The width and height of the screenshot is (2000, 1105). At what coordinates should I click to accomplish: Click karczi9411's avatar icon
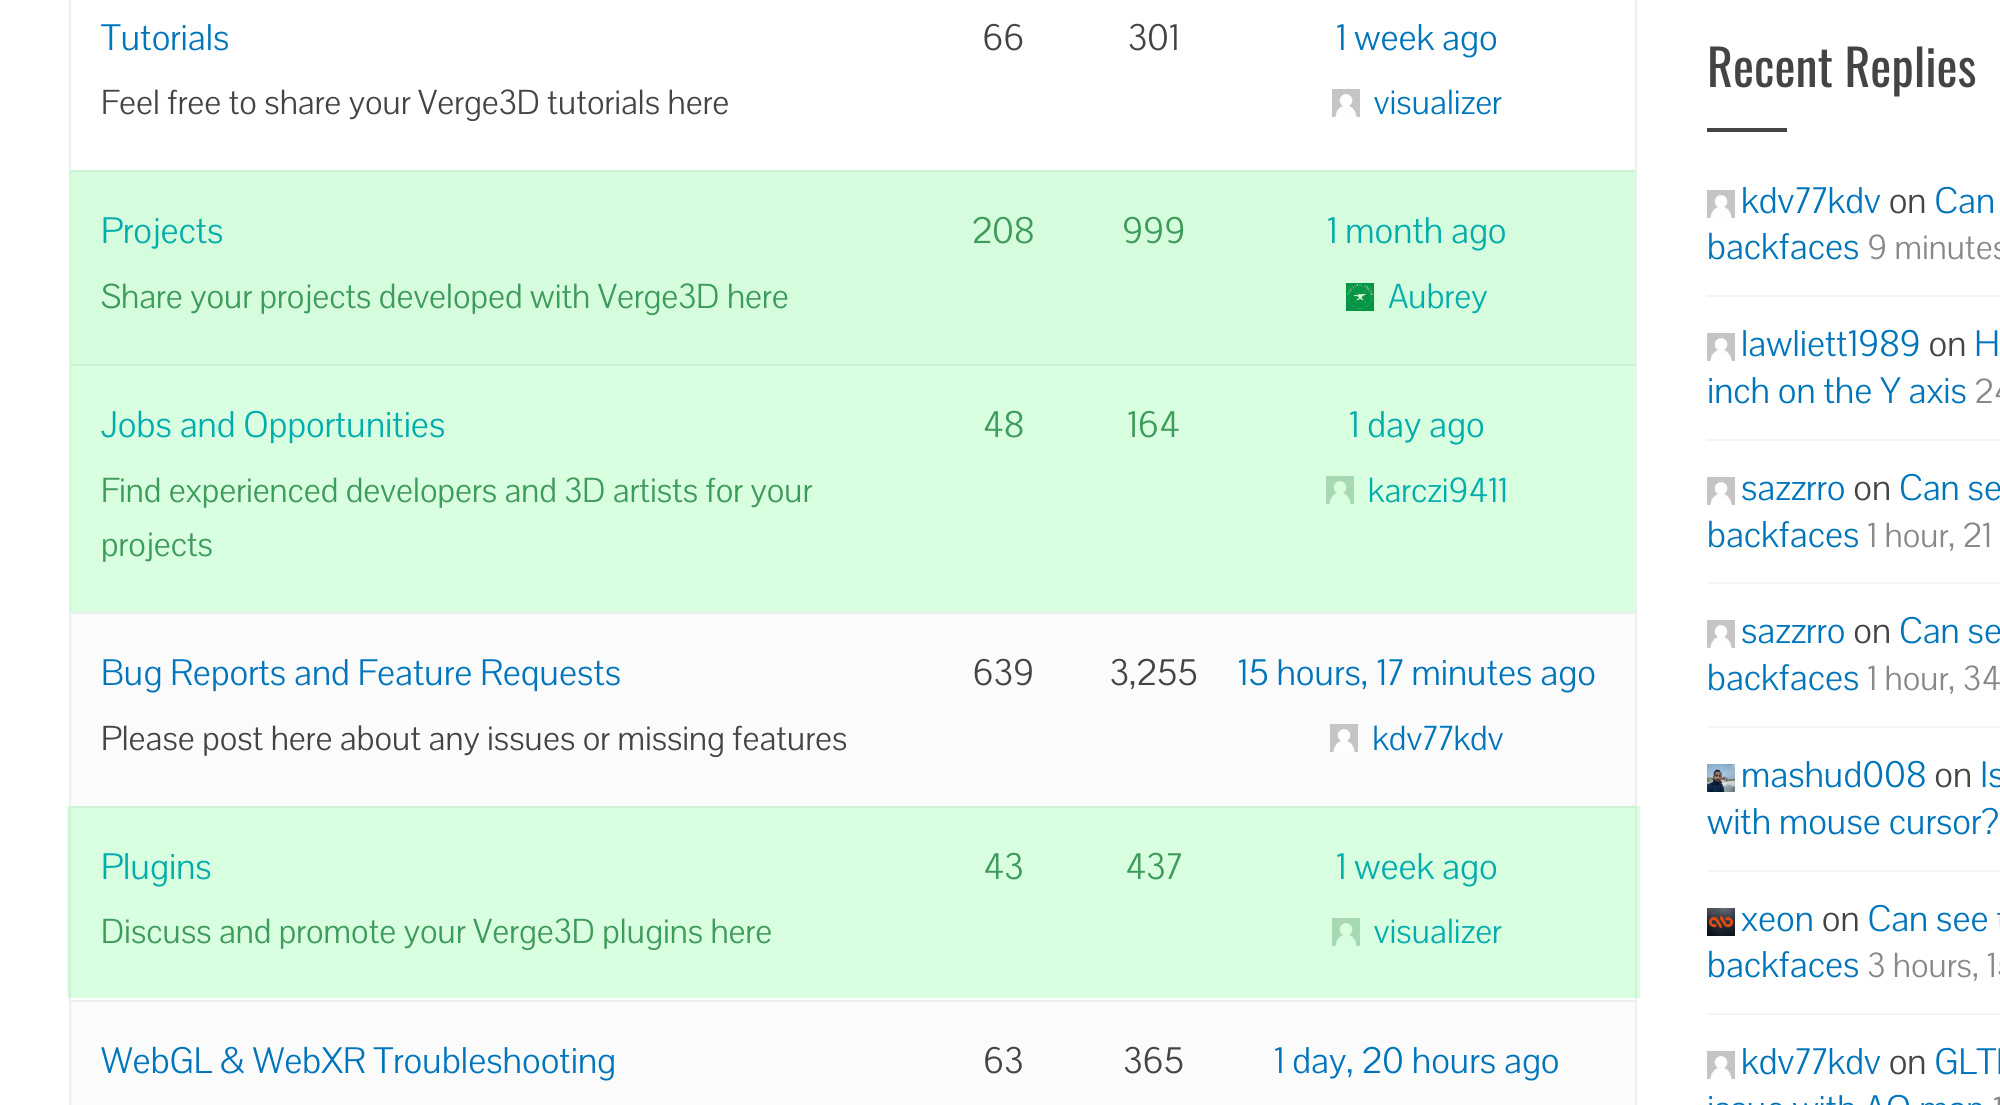[1339, 490]
